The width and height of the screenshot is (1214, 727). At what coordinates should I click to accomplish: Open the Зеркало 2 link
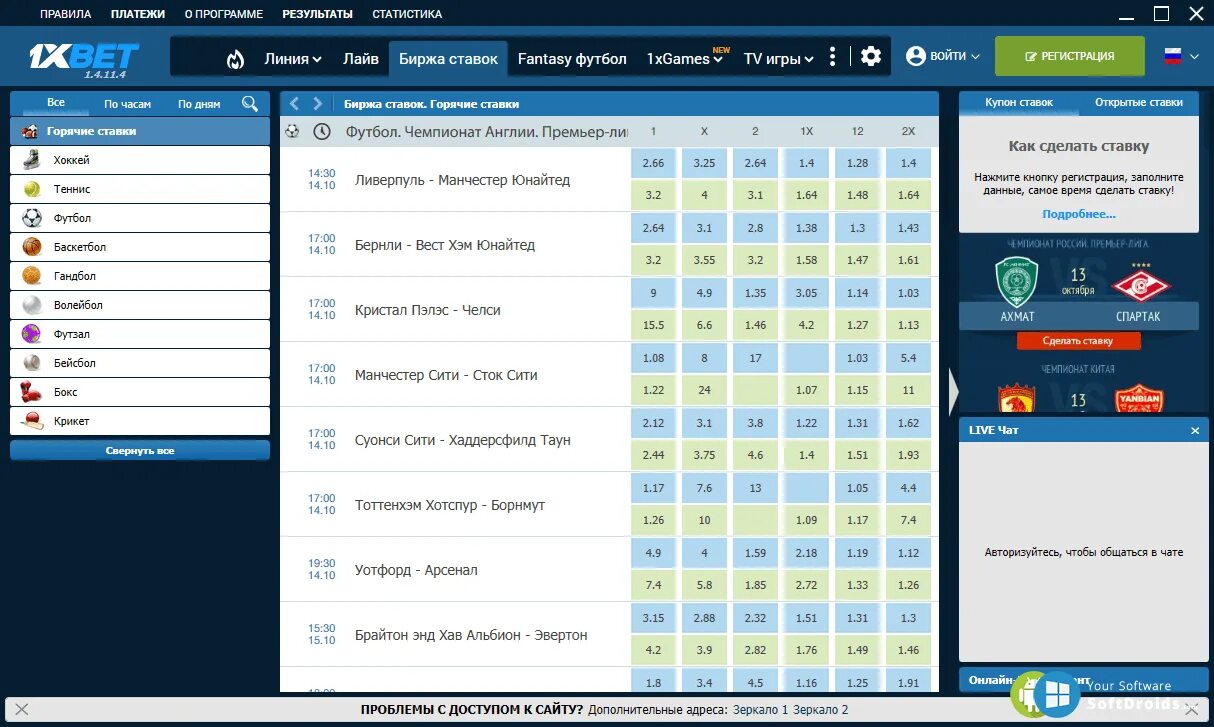820,709
